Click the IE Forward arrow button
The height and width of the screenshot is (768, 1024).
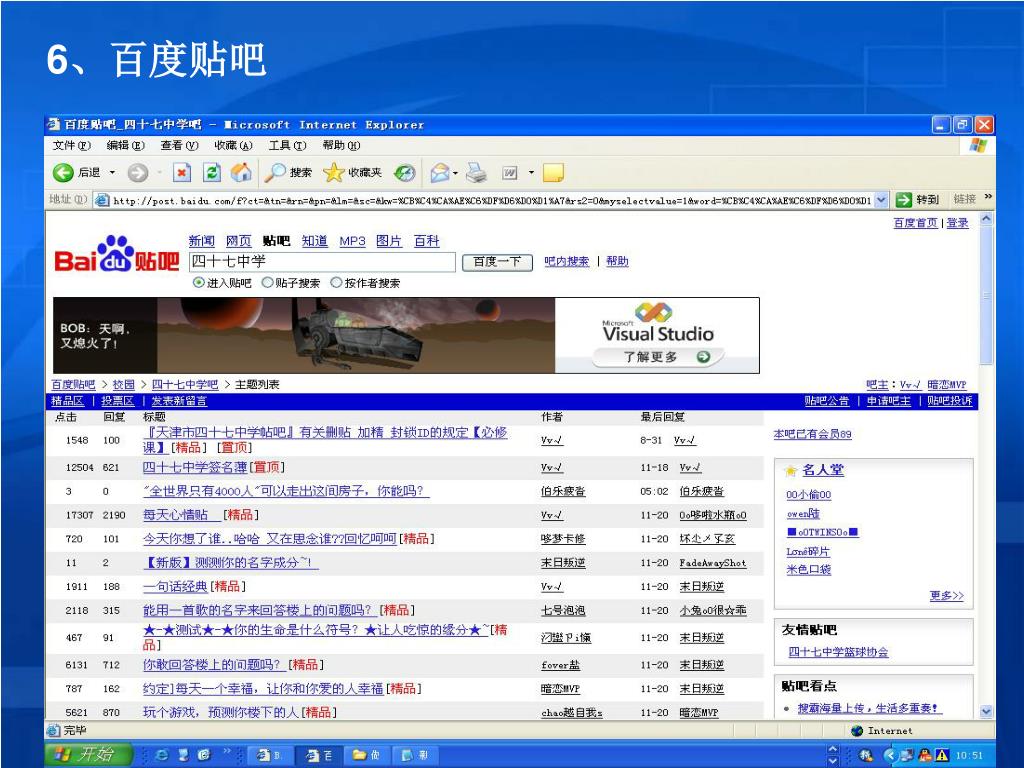click(137, 172)
